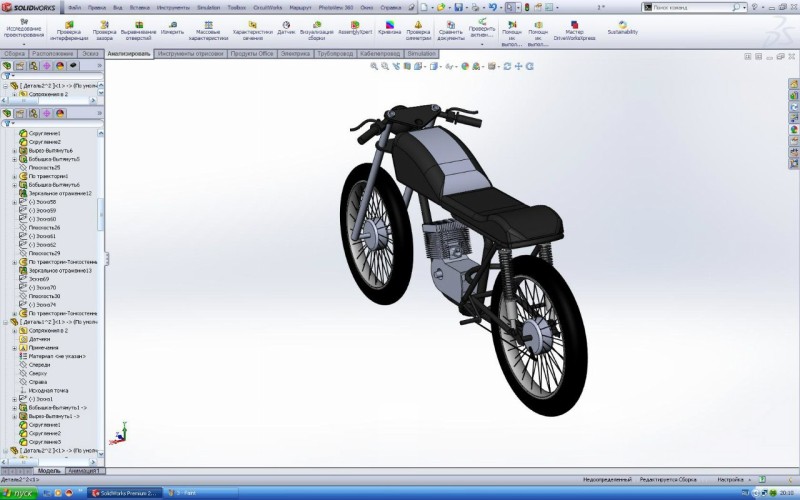The height and width of the screenshot is (500, 800).
Task: Open the Вставка menu
Action: tap(139, 8)
